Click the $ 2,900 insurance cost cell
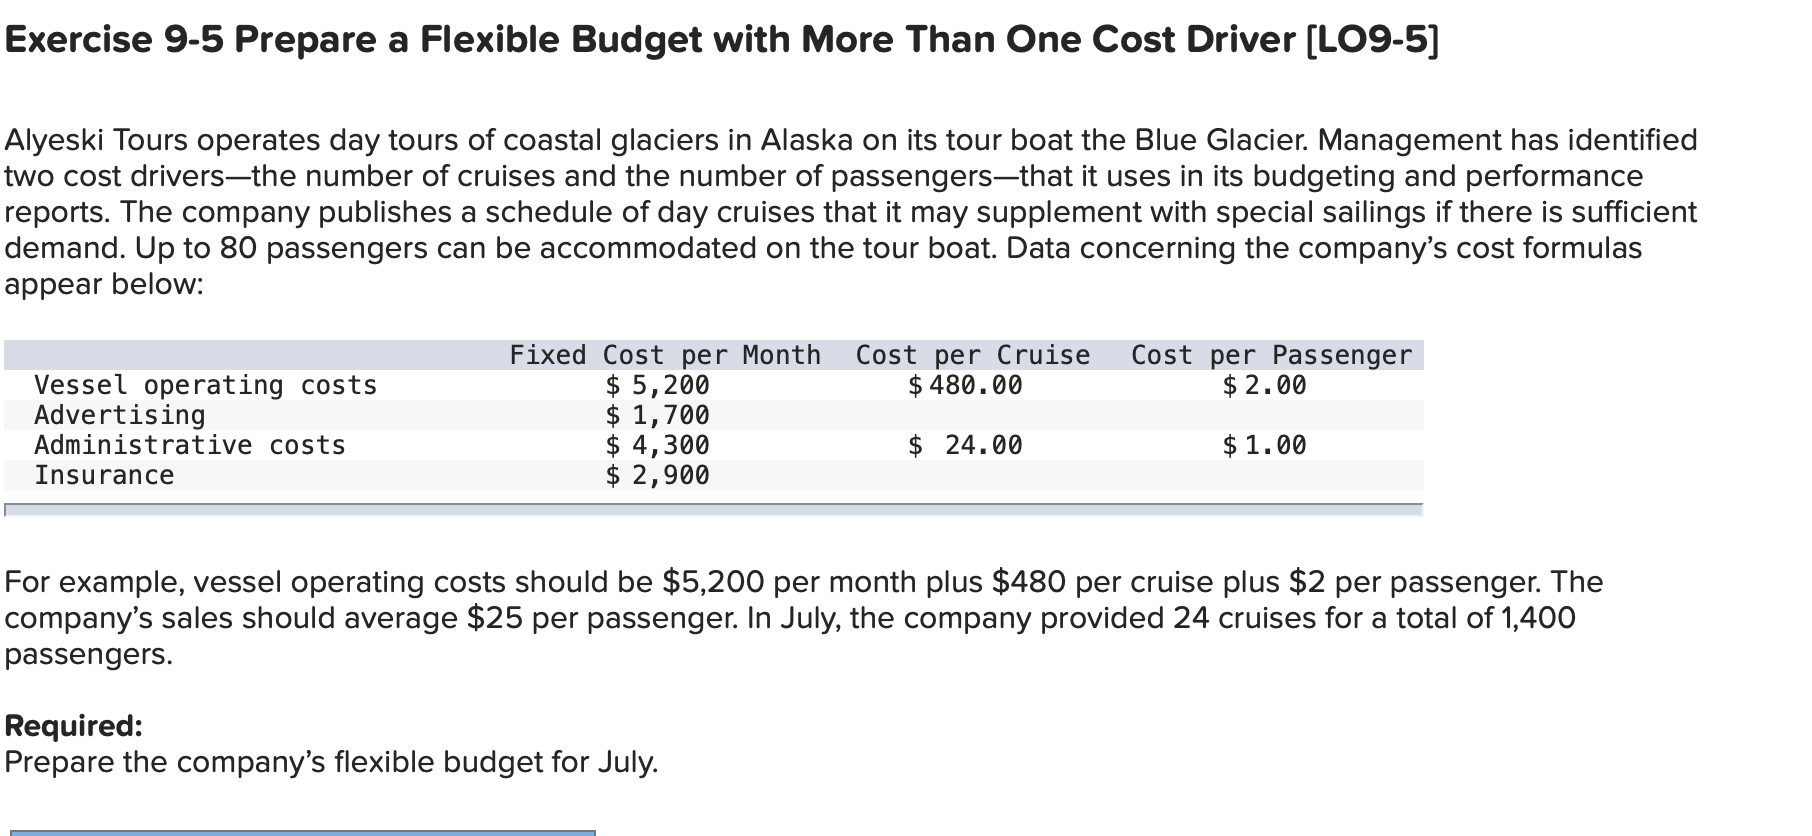The image size is (1812, 836). [x=657, y=475]
